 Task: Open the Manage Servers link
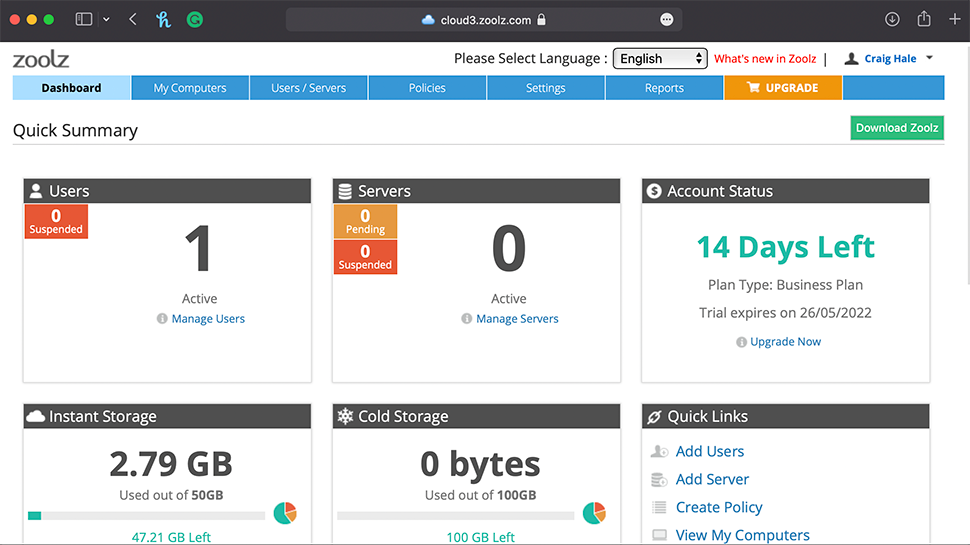tap(517, 319)
